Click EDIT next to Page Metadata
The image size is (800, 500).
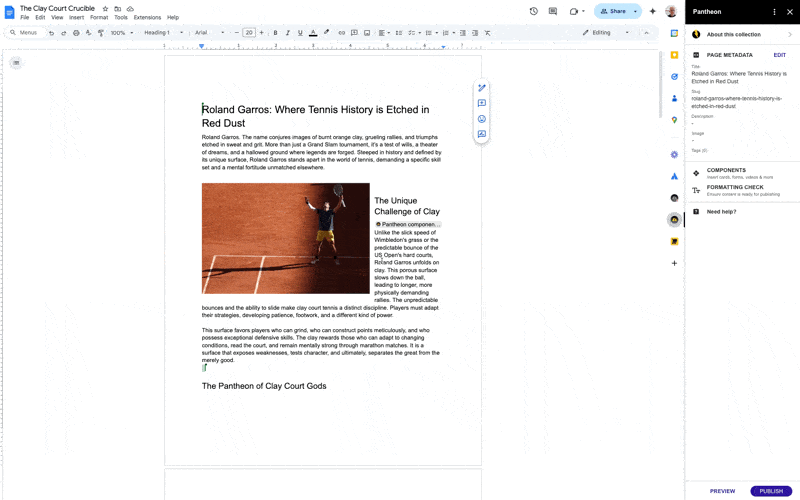[779, 55]
